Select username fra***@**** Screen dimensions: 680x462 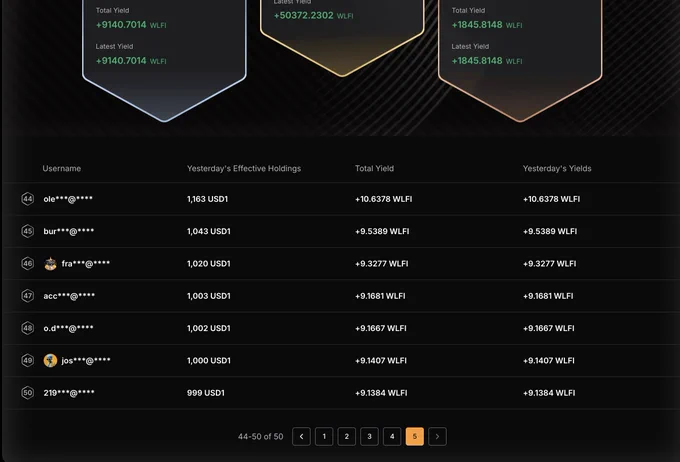point(86,264)
